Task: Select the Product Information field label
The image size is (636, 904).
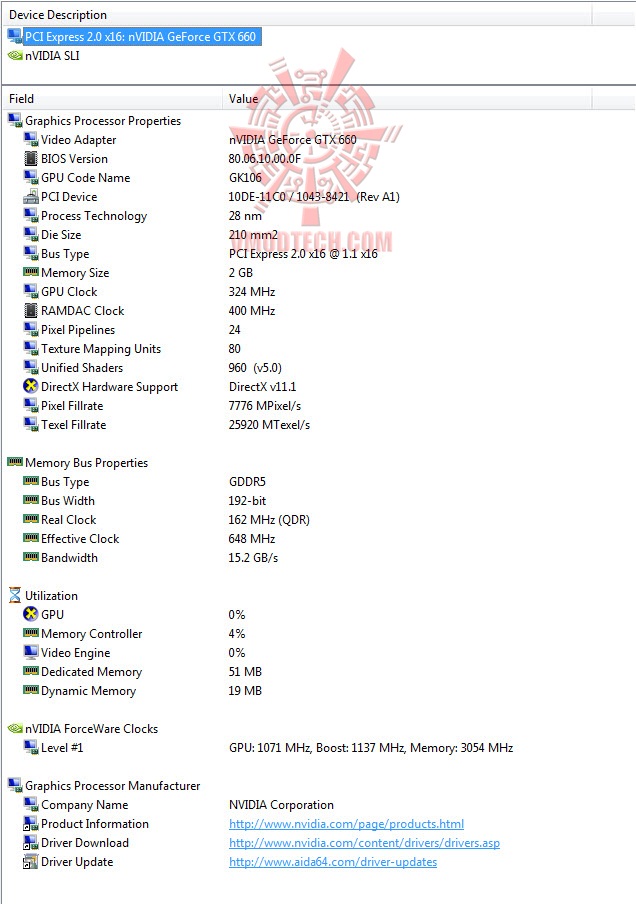Action: [x=95, y=824]
